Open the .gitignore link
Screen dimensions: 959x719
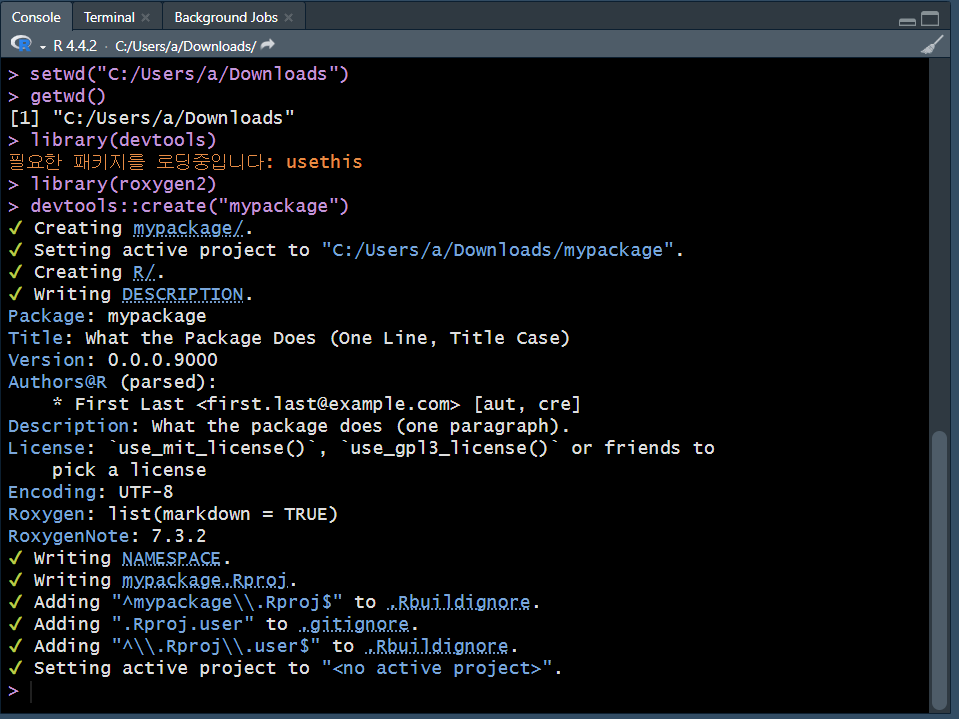pyautogui.click(x=354, y=624)
